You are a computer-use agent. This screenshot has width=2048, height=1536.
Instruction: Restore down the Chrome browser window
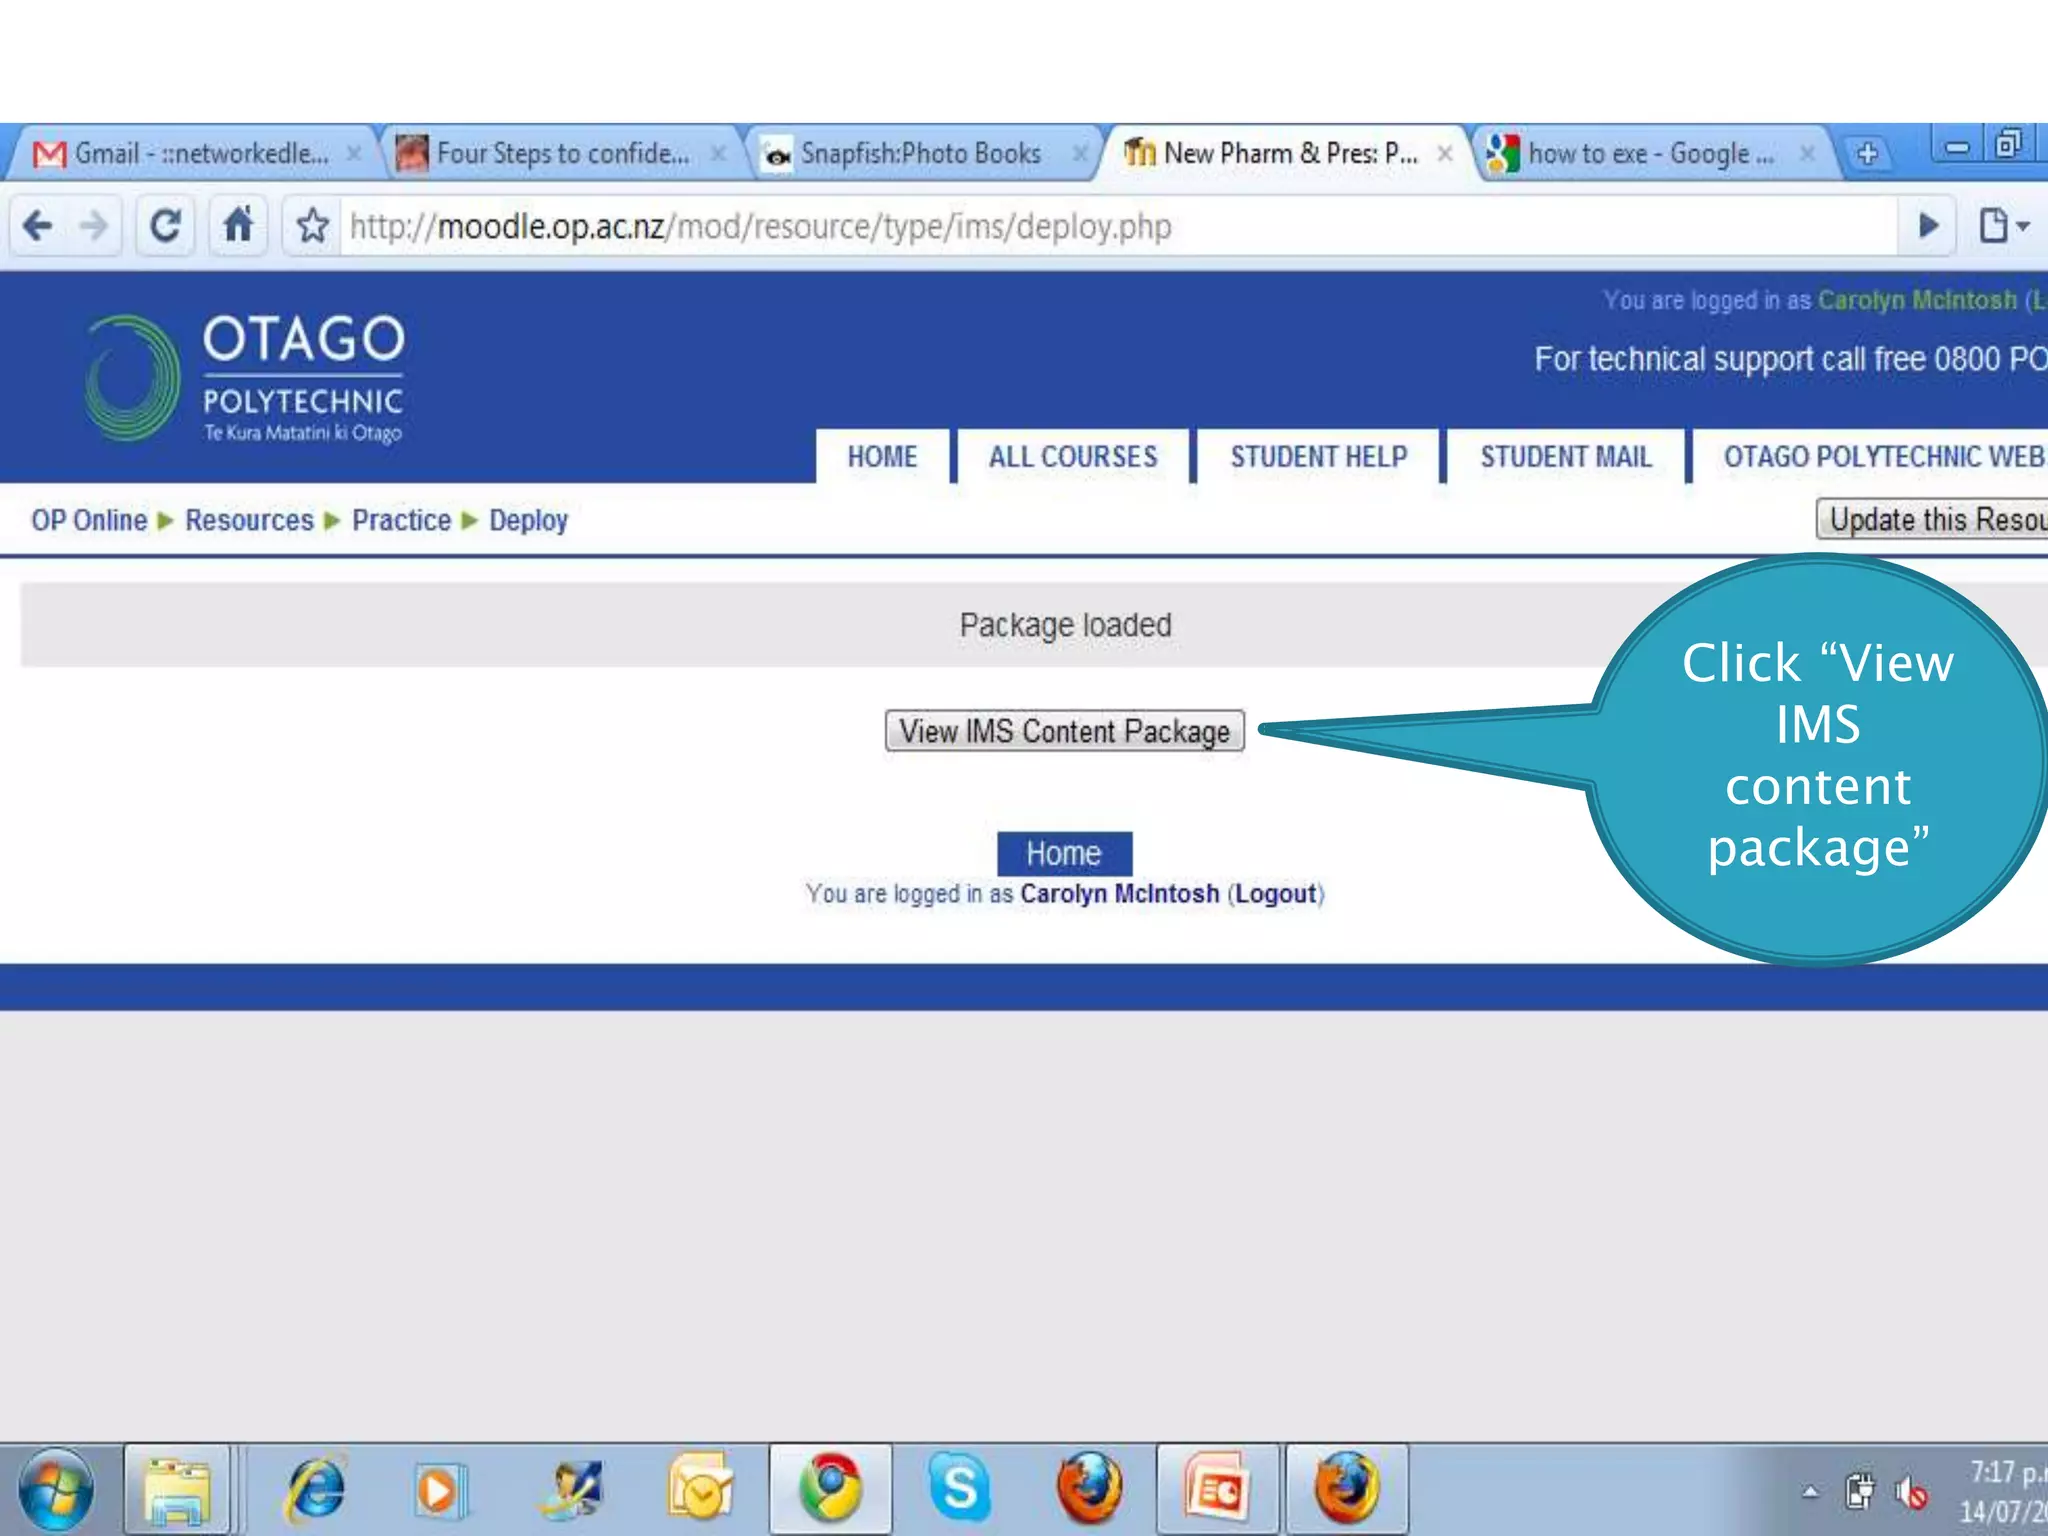[x=2008, y=146]
